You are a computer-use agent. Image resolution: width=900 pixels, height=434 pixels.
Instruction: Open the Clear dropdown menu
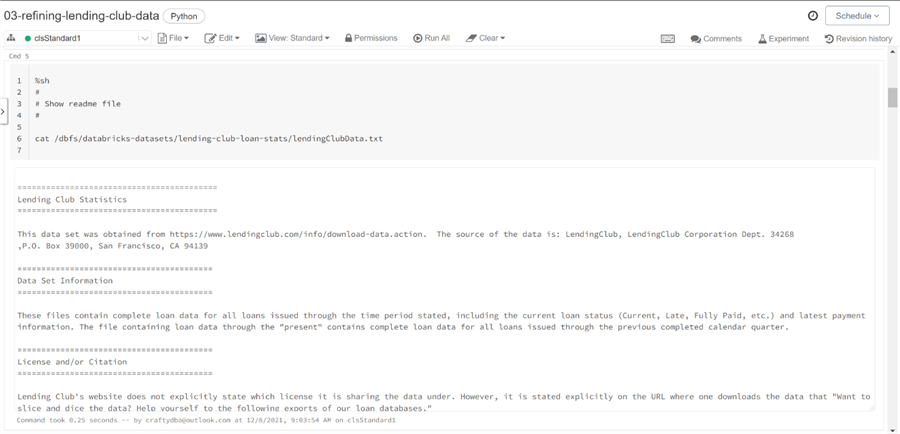tap(485, 38)
